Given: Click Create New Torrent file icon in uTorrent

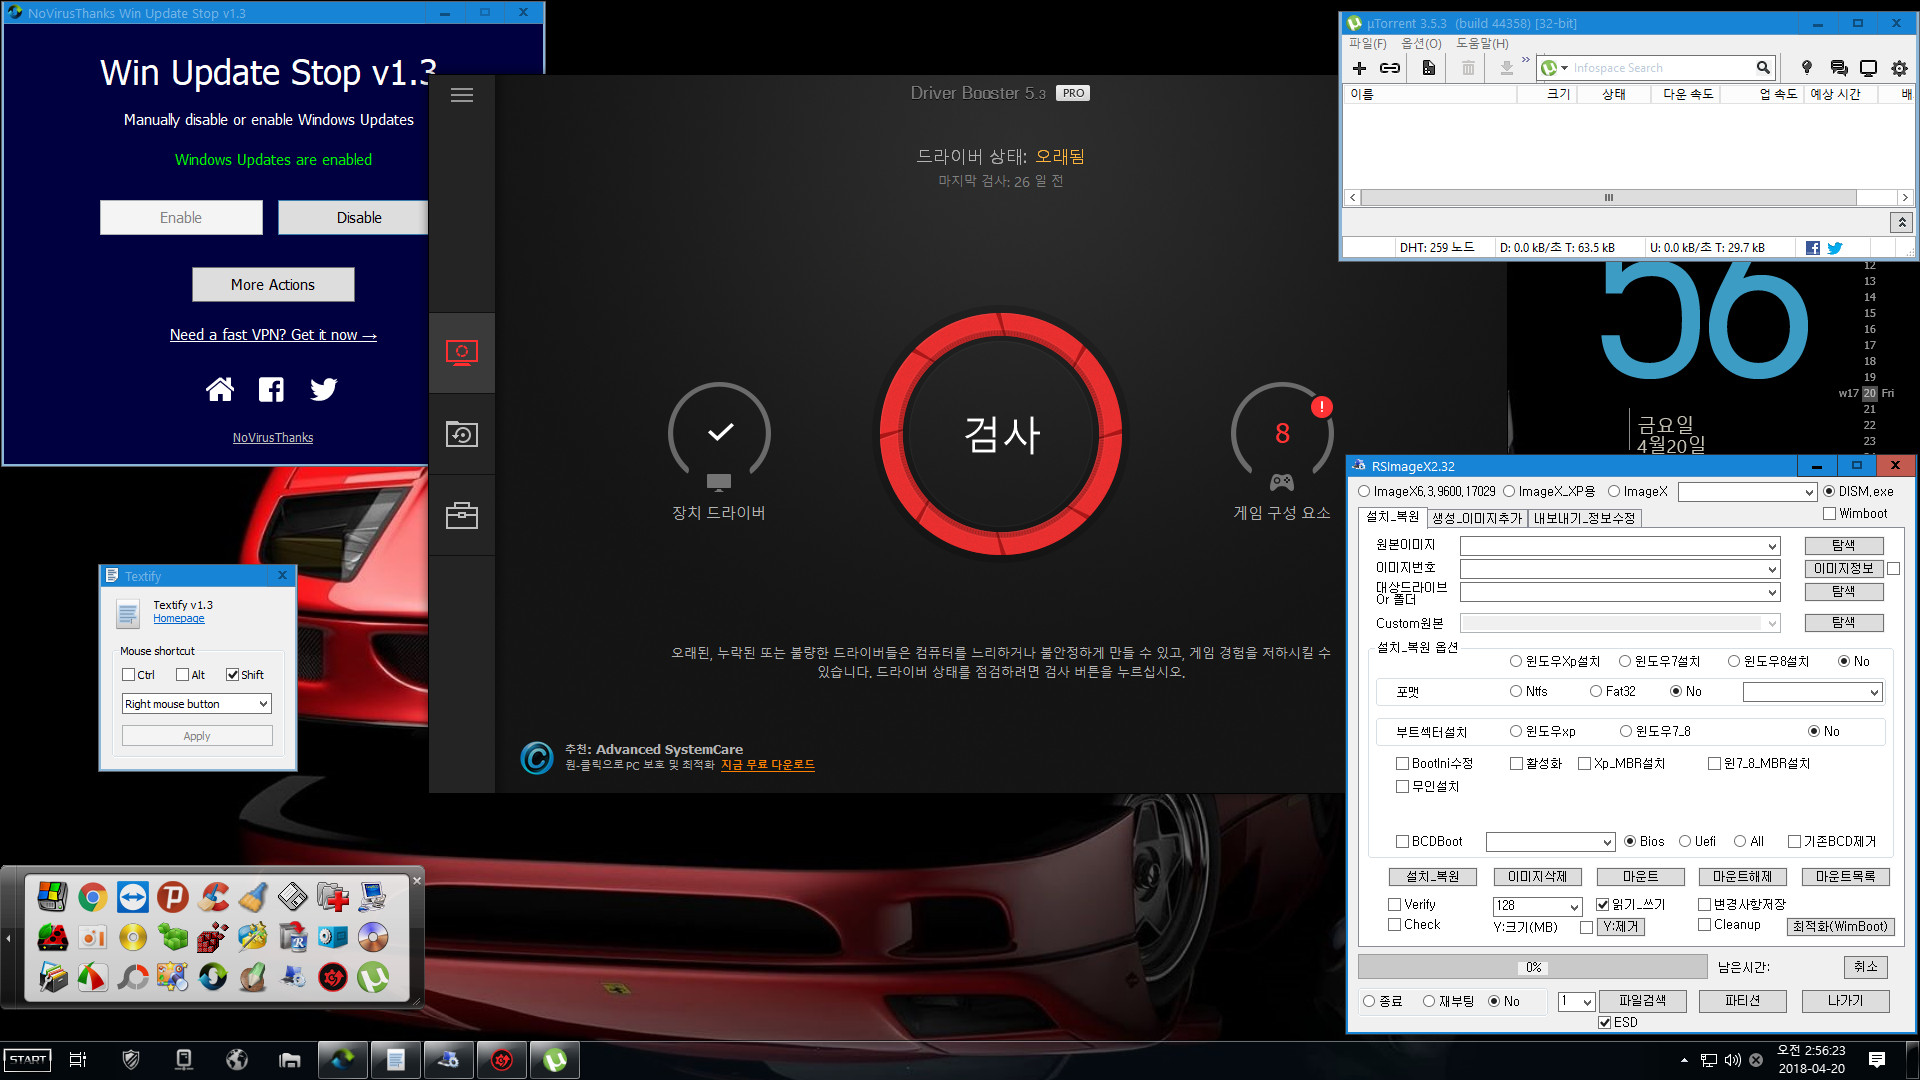Looking at the screenshot, I should (1428, 68).
